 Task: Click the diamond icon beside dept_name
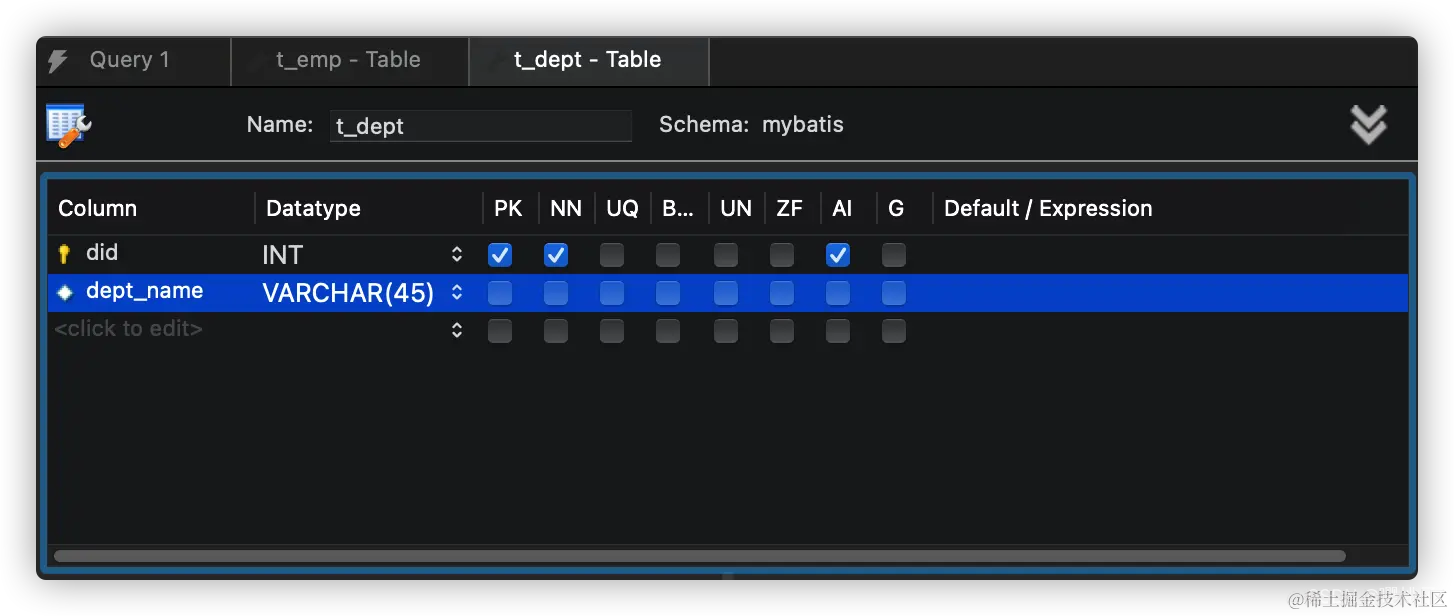point(65,293)
